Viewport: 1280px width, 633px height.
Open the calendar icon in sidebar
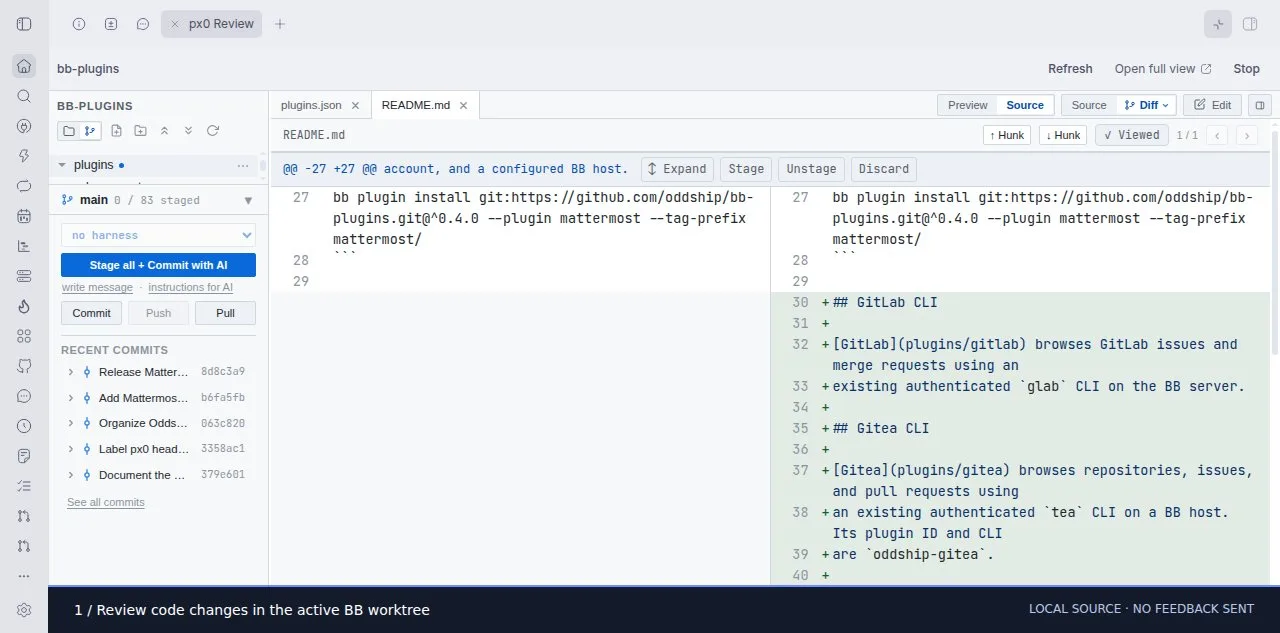click(x=24, y=216)
